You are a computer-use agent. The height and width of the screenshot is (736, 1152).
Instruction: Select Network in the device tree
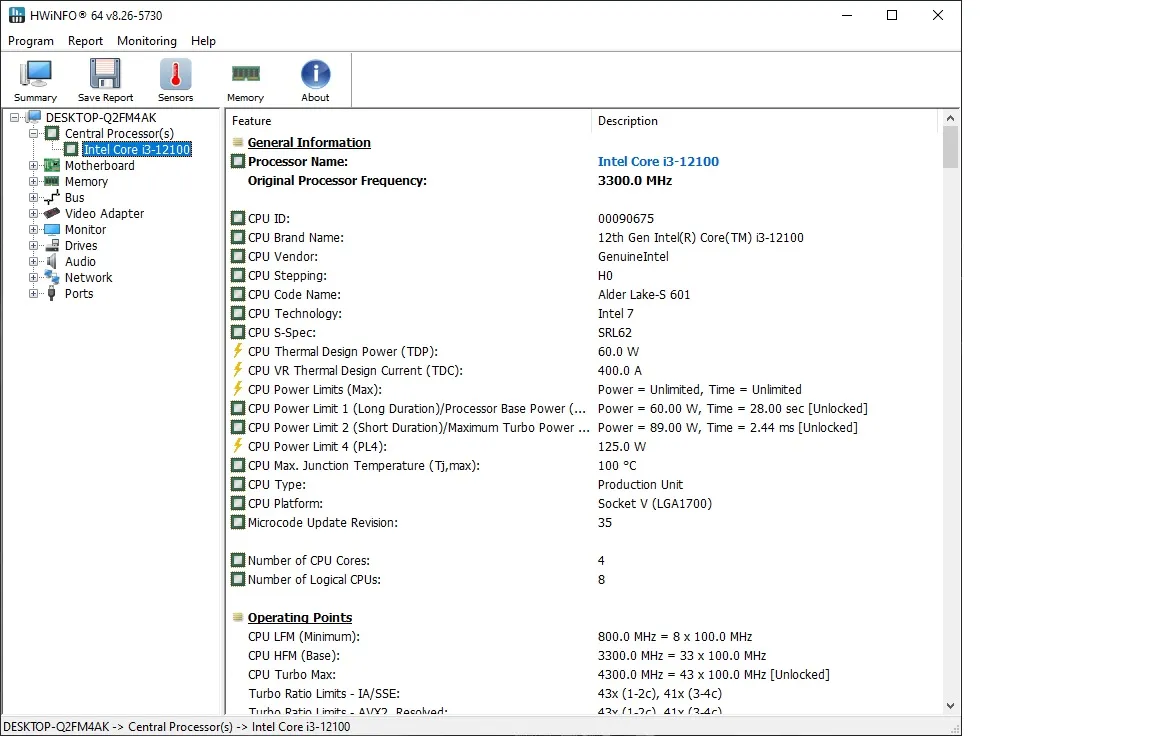(x=88, y=277)
